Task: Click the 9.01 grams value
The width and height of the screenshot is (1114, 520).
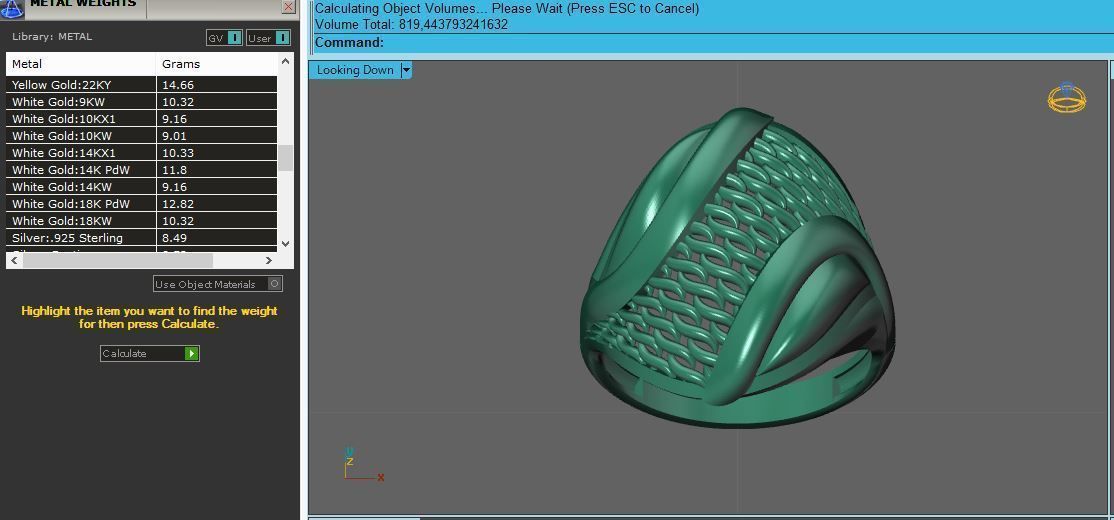Action: tap(174, 136)
